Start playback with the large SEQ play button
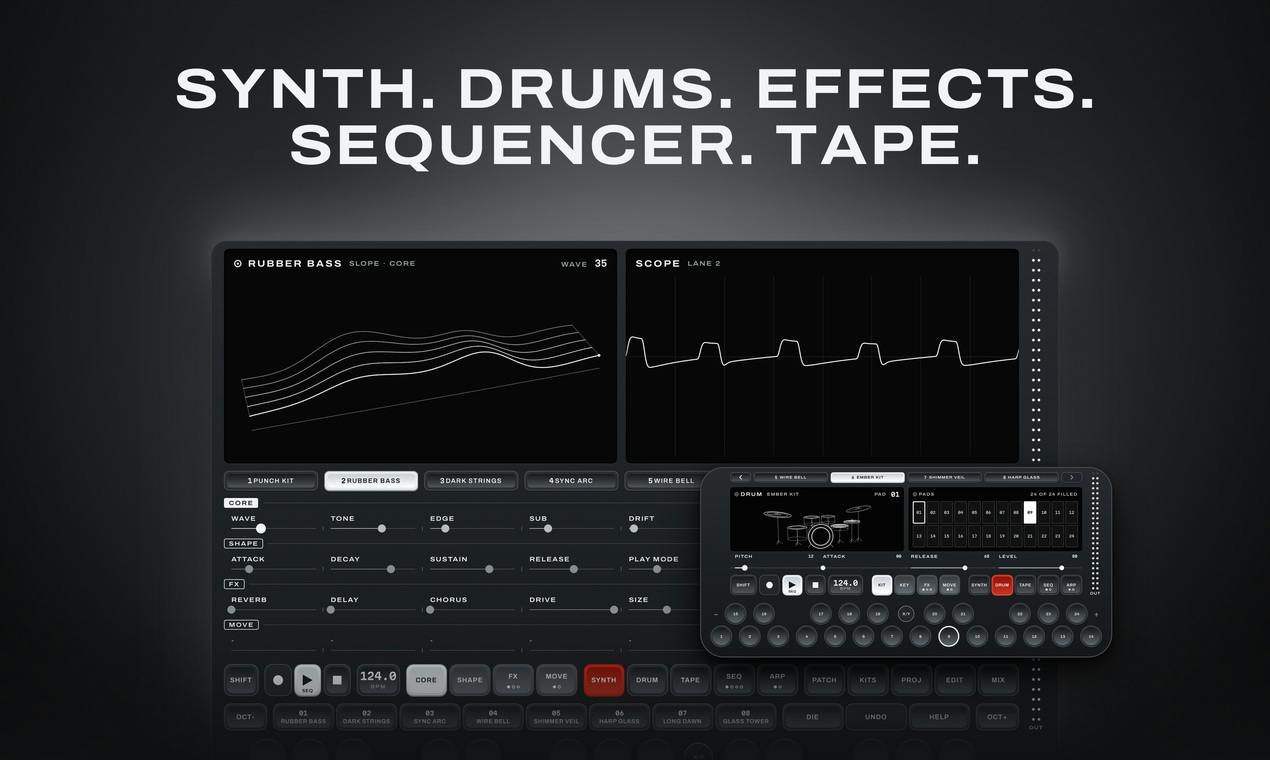 tap(307, 680)
